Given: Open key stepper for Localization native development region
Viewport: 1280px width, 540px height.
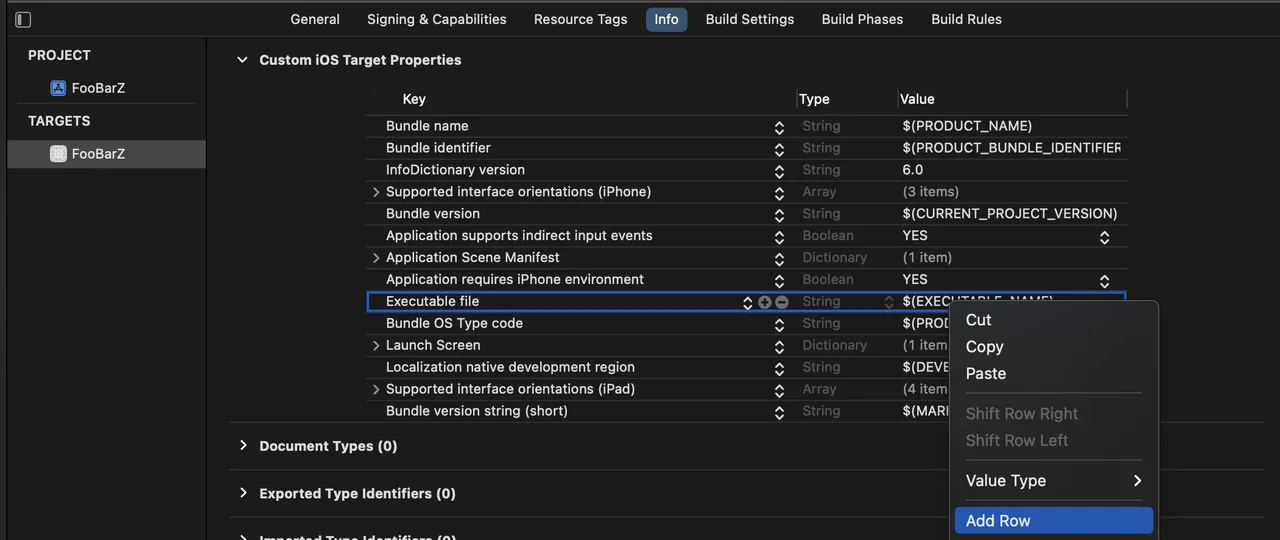Looking at the screenshot, I should coord(779,368).
